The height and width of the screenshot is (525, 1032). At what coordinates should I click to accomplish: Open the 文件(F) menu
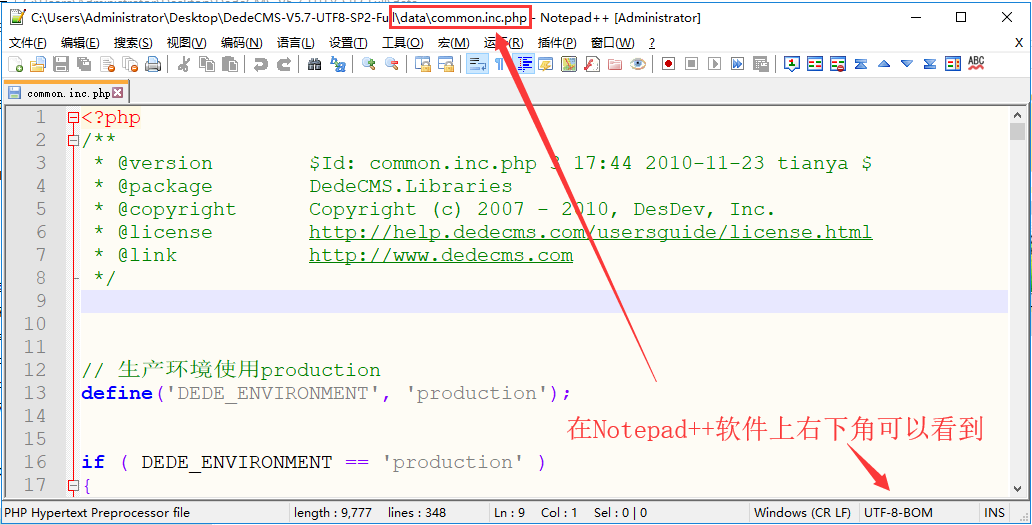[28, 43]
